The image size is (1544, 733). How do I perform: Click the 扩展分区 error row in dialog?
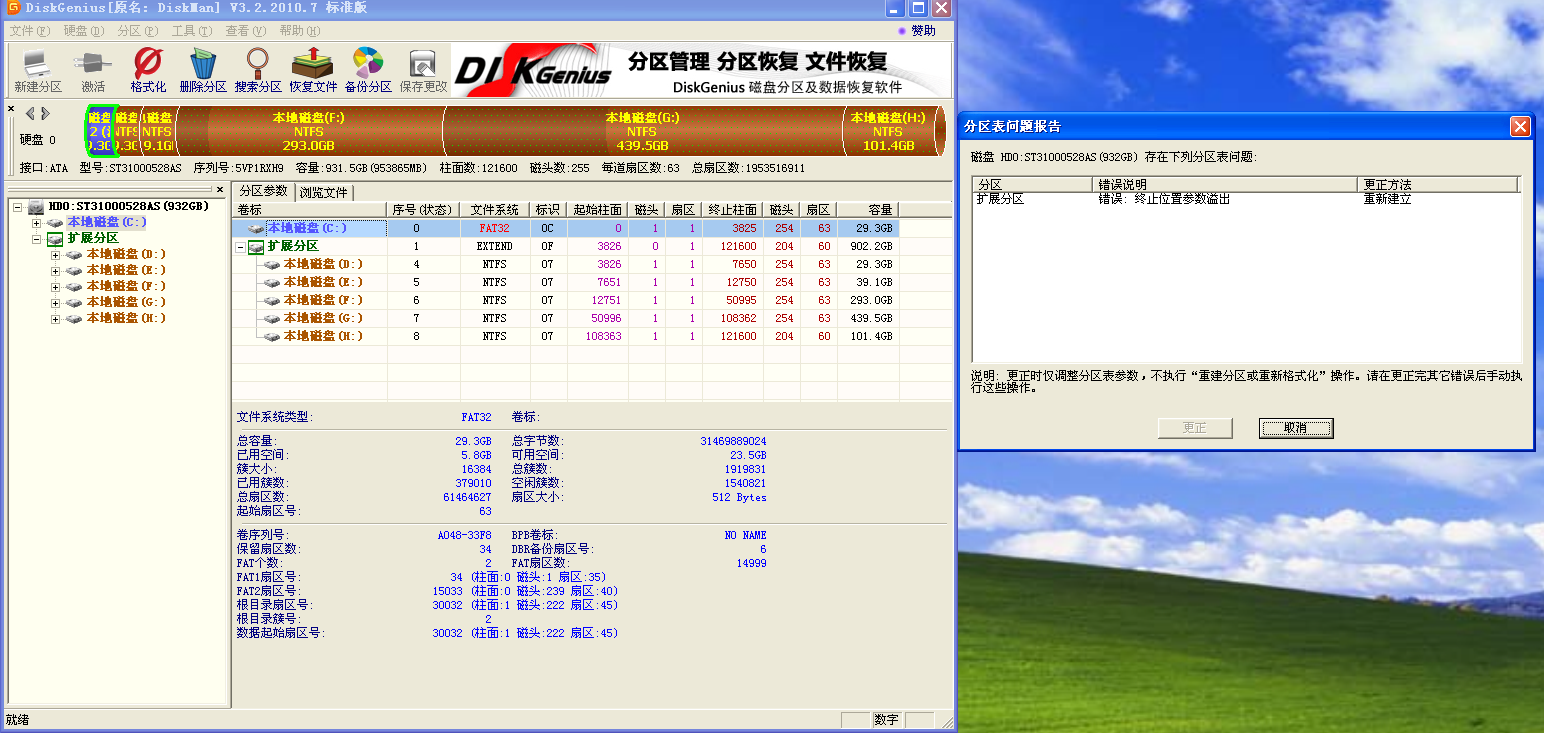click(1246, 199)
